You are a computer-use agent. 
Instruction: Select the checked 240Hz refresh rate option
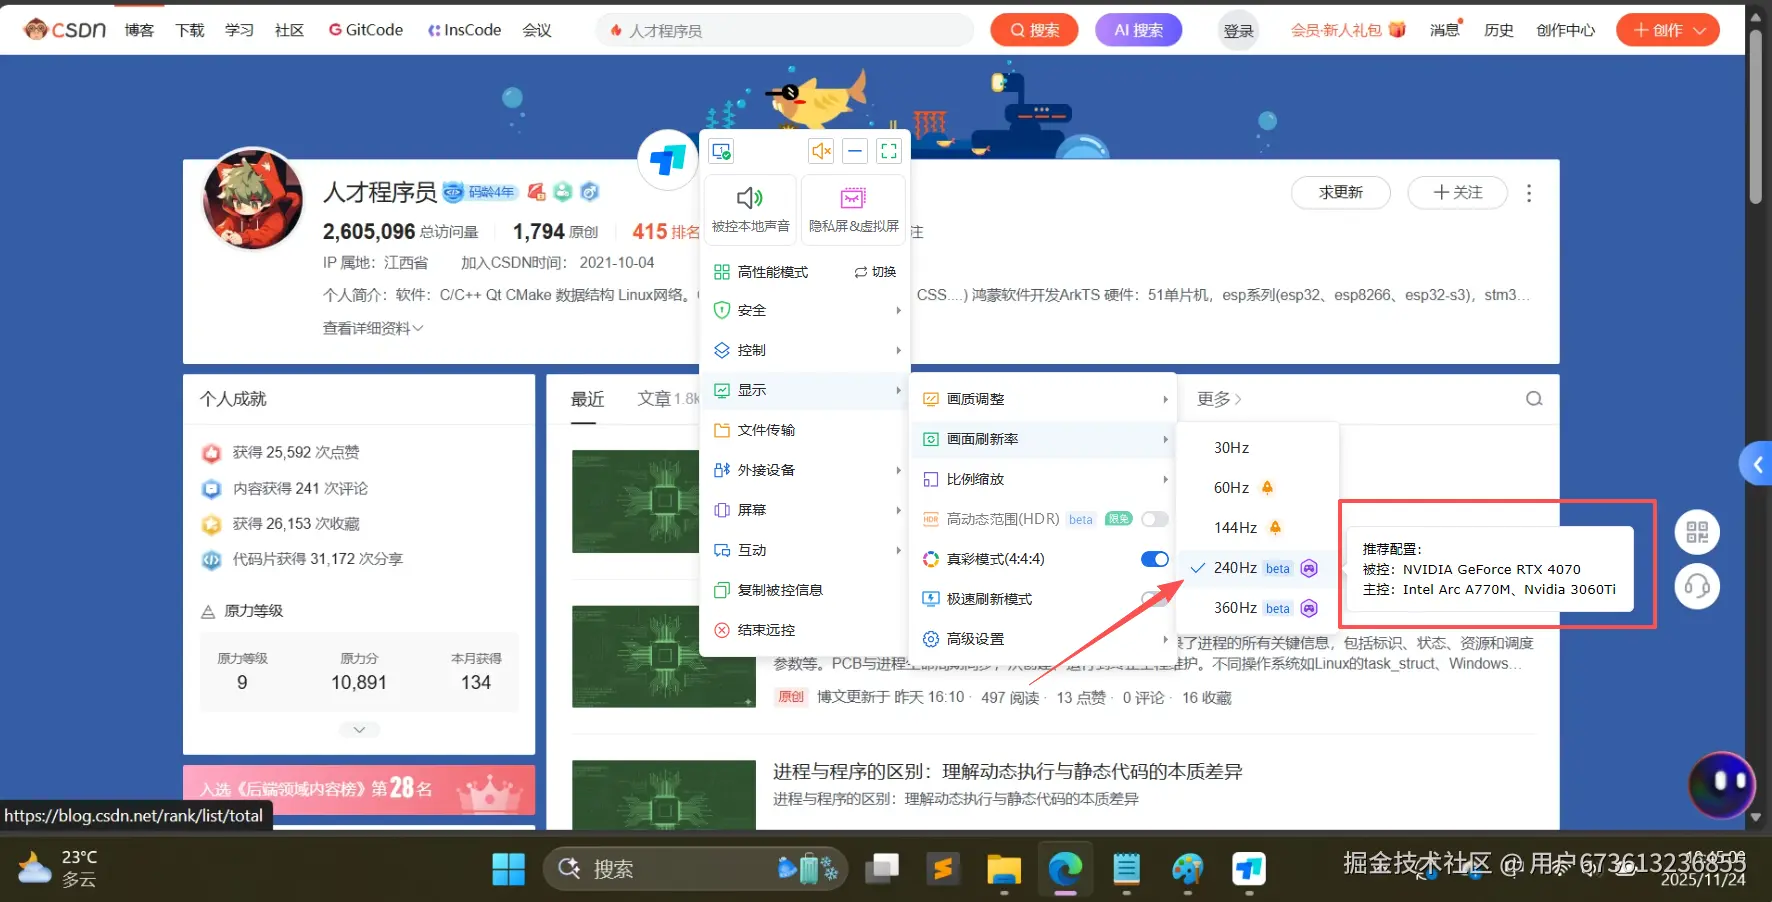click(1257, 568)
